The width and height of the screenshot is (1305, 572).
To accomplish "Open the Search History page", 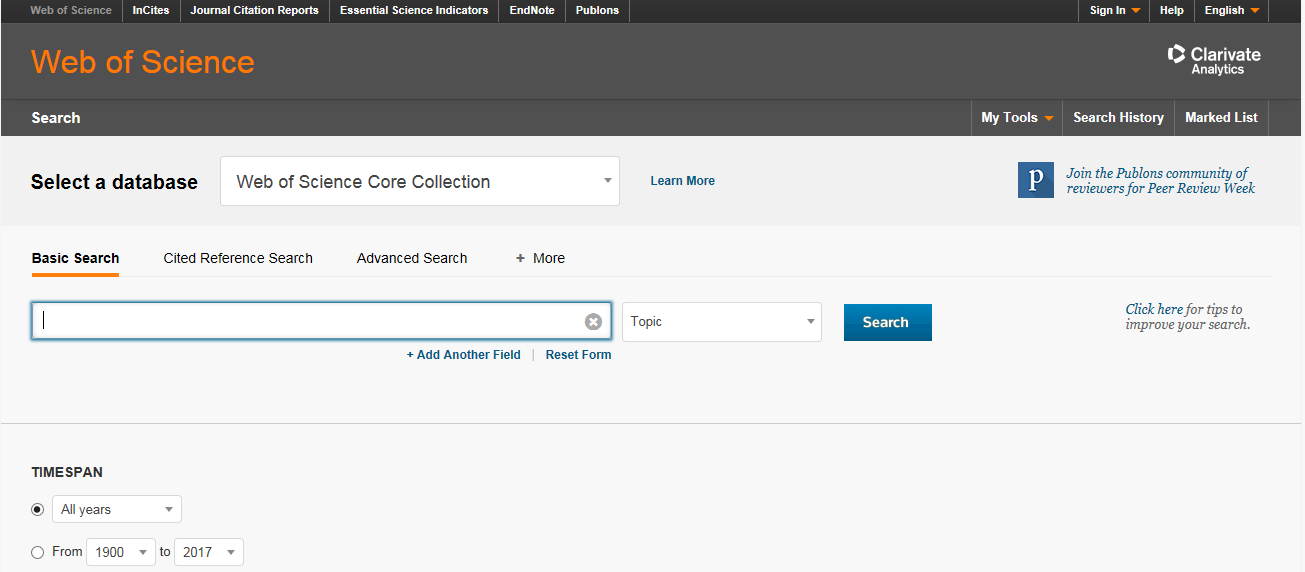I will [1118, 117].
